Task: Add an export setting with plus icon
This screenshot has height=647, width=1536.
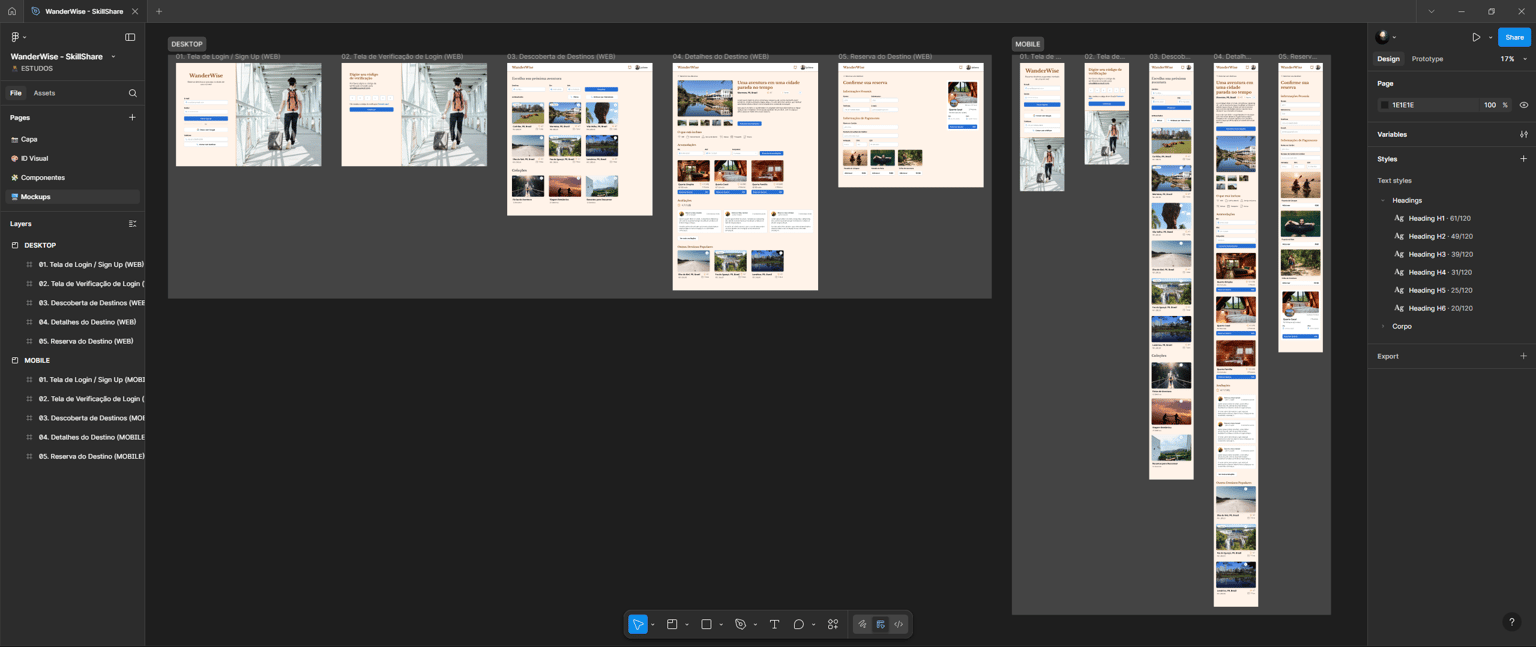Action: 1523,356
